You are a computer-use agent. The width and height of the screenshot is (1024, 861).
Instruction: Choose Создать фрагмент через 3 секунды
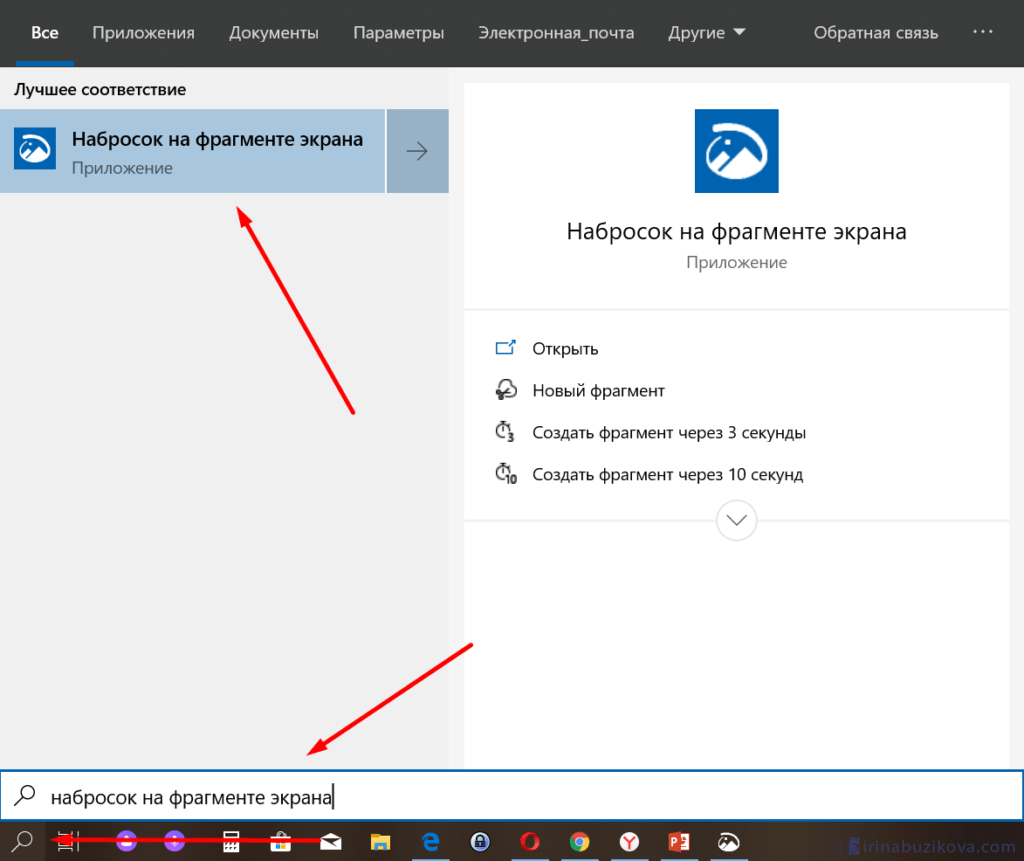(669, 433)
